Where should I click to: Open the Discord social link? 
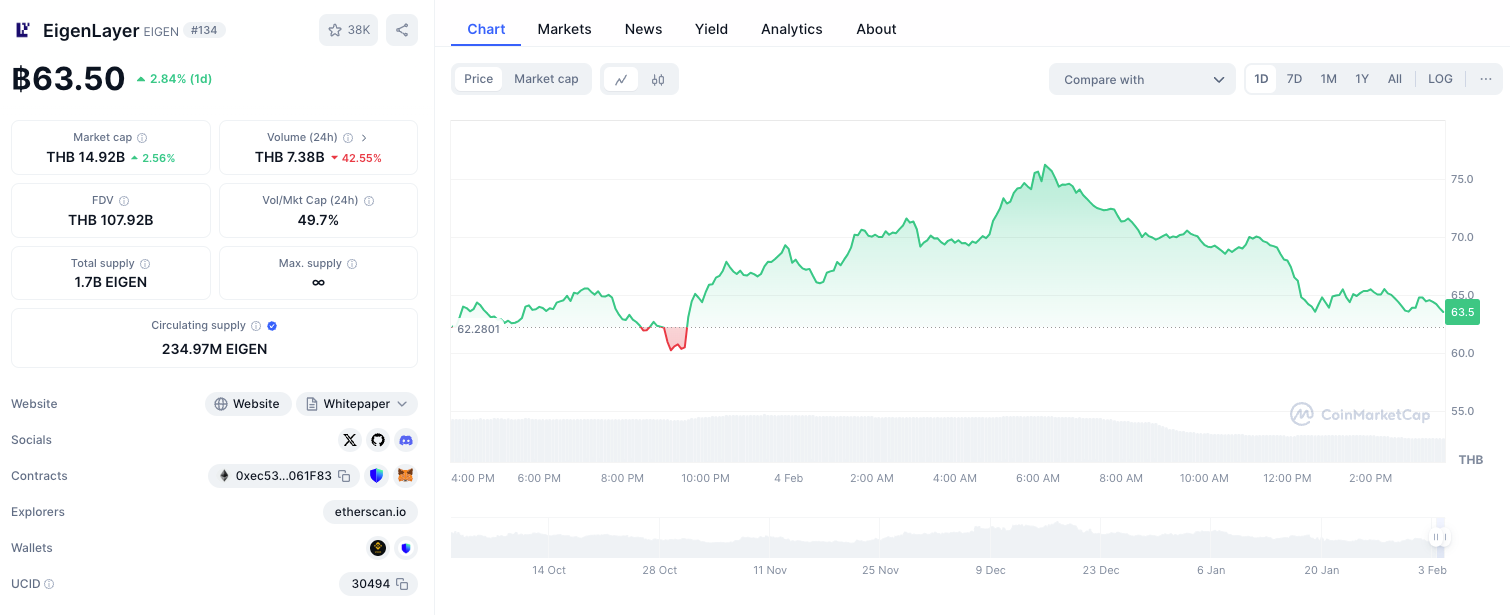[405, 440]
